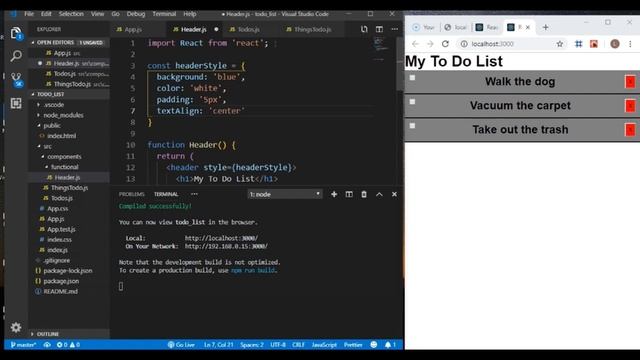This screenshot has width=640, height=360.
Task: Click the grid extension icon in Chrome
Action: [x=578, y=44]
